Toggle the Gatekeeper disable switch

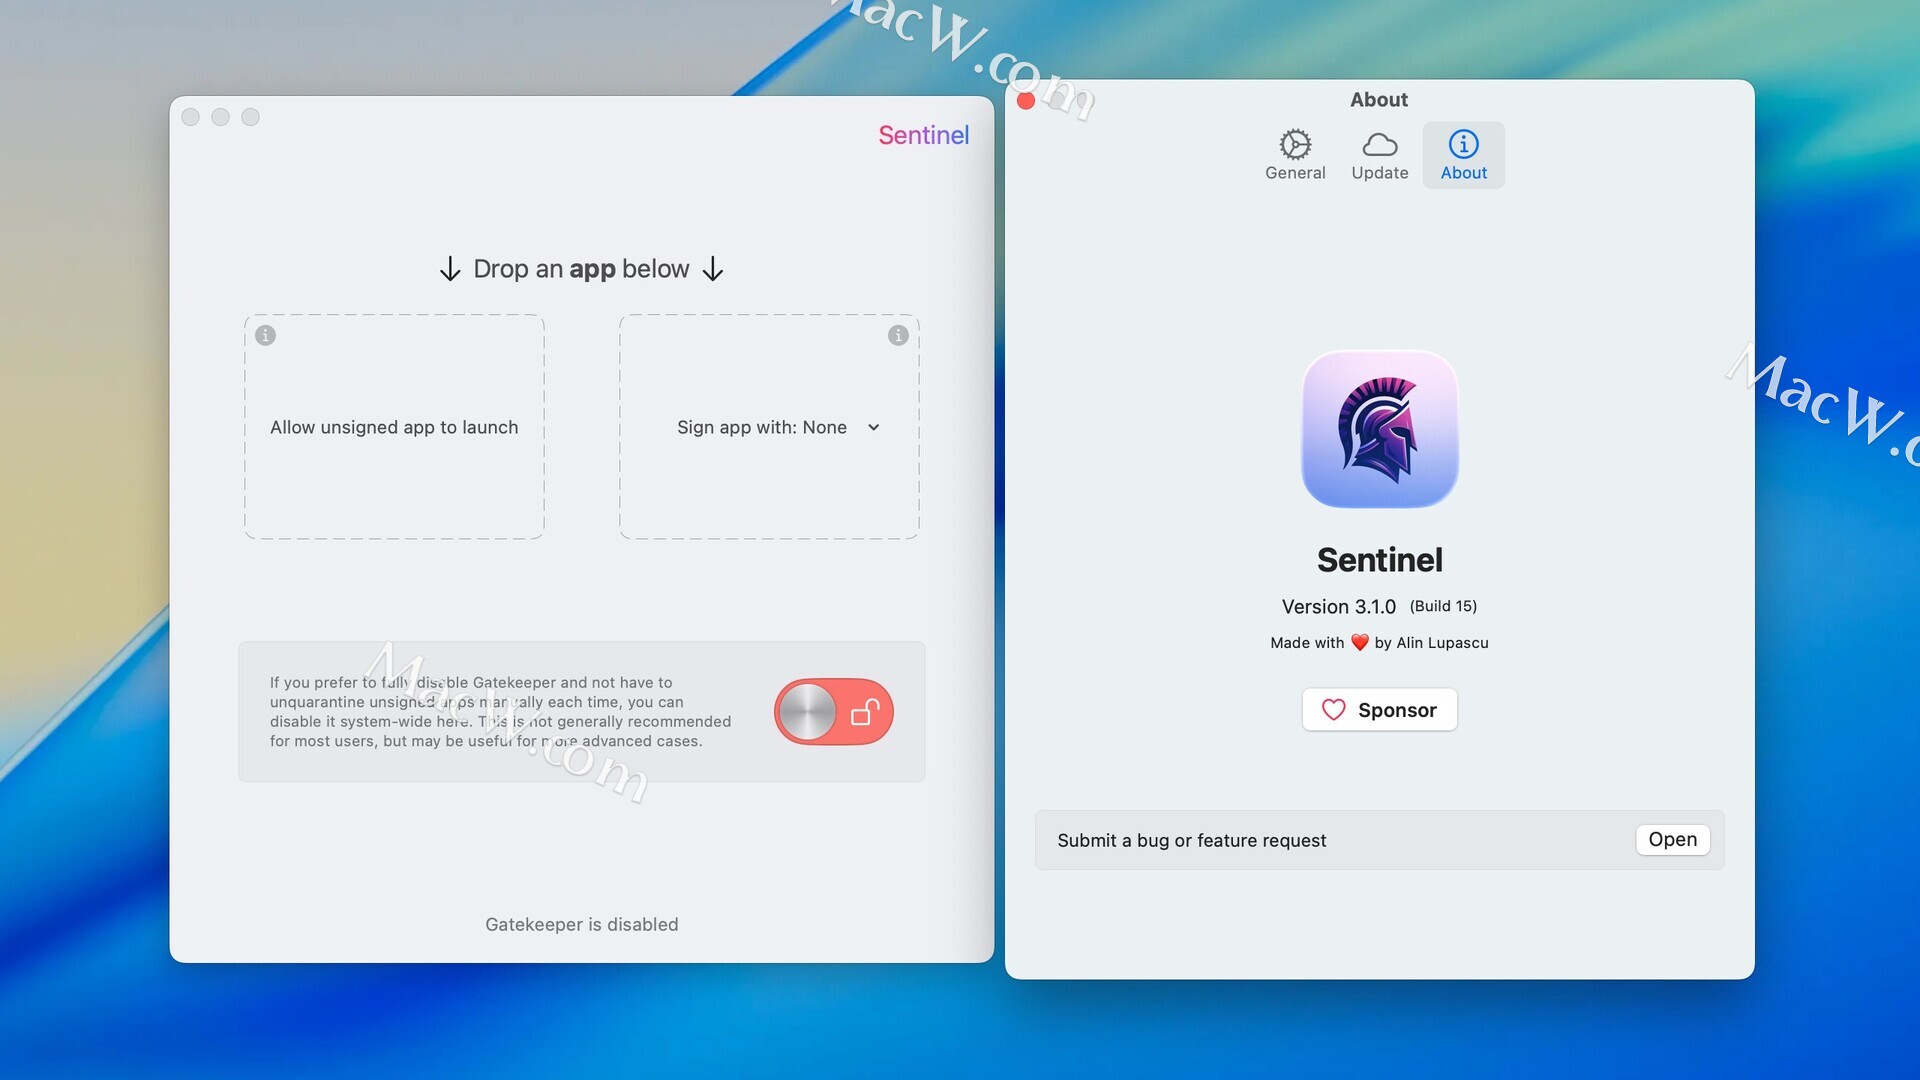coord(834,712)
